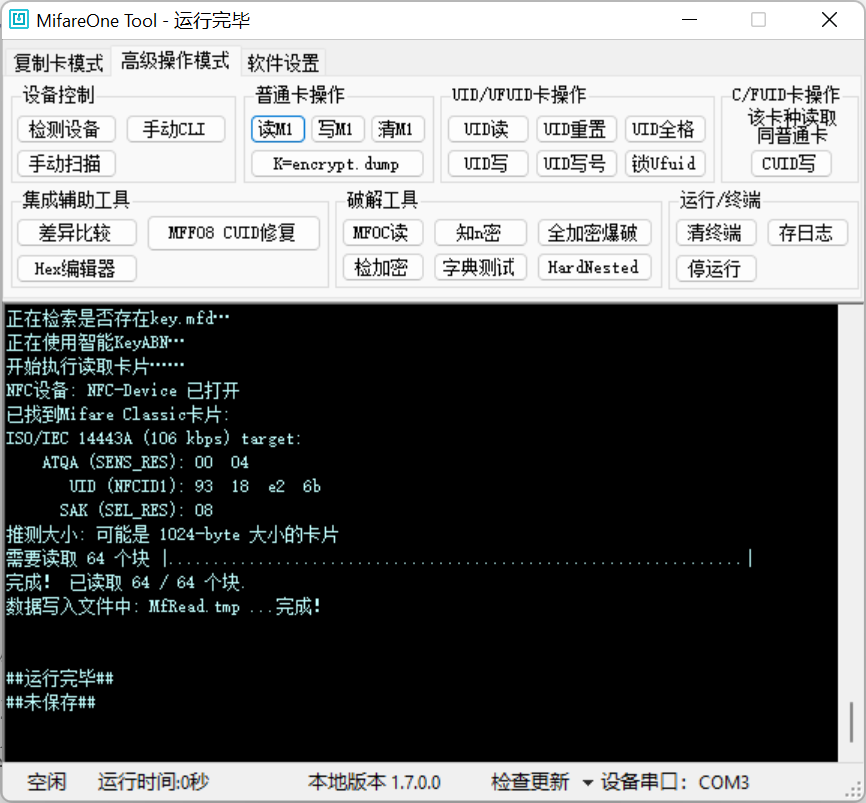Click the SAK (SEL_RES): 08 line
This screenshot has height=803, width=866.
click(x=136, y=510)
